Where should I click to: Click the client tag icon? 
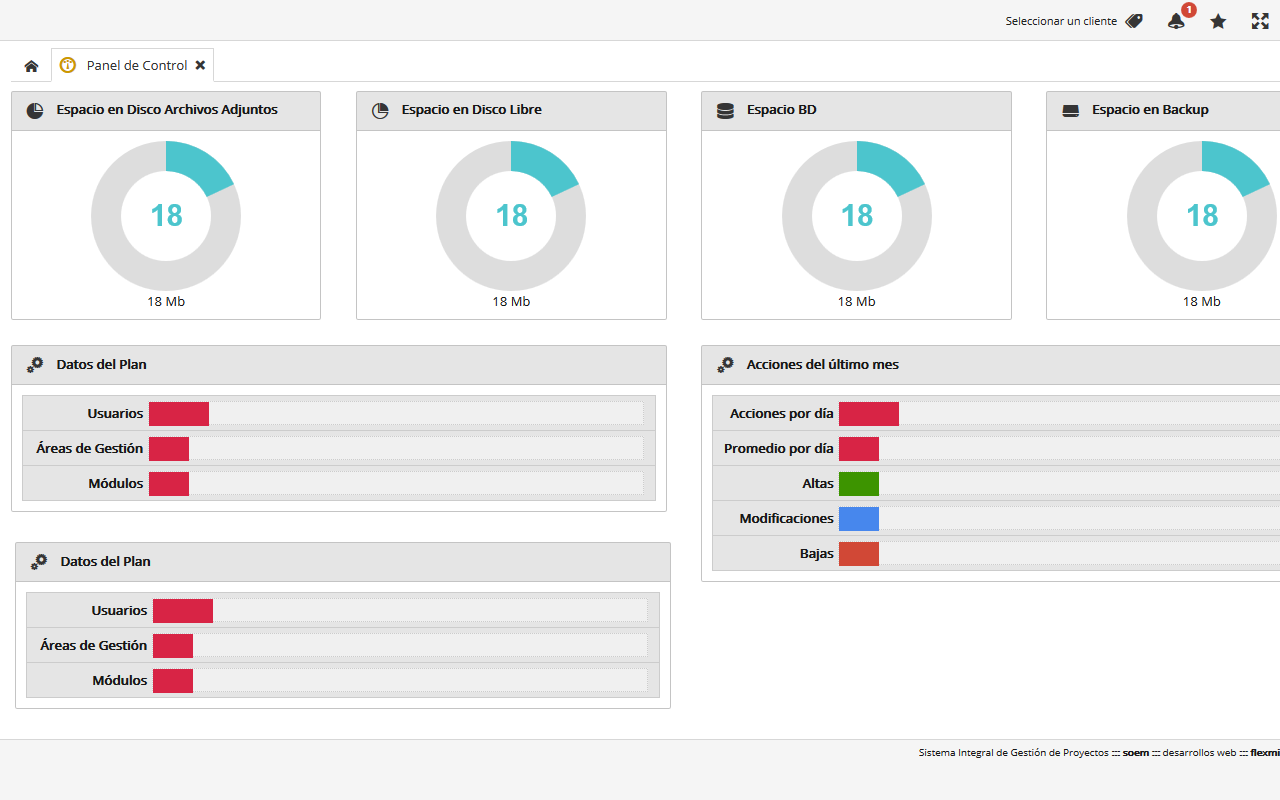[1134, 21]
